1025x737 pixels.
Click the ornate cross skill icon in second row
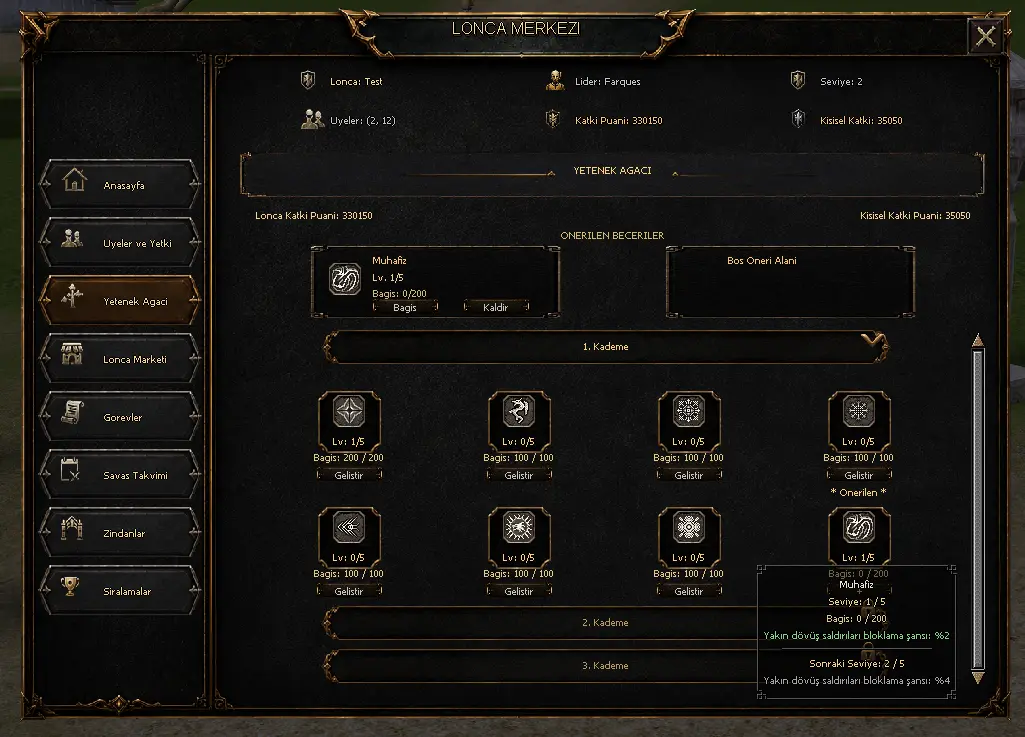point(689,528)
